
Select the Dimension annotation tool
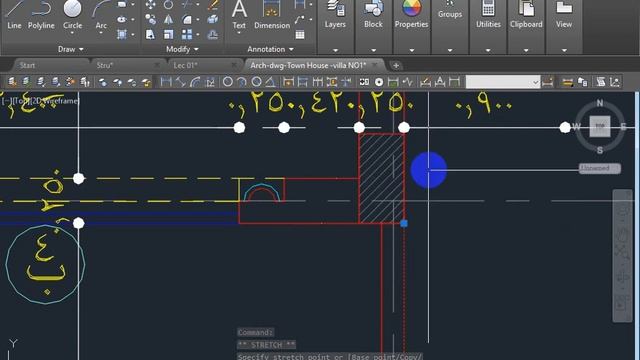(x=272, y=15)
